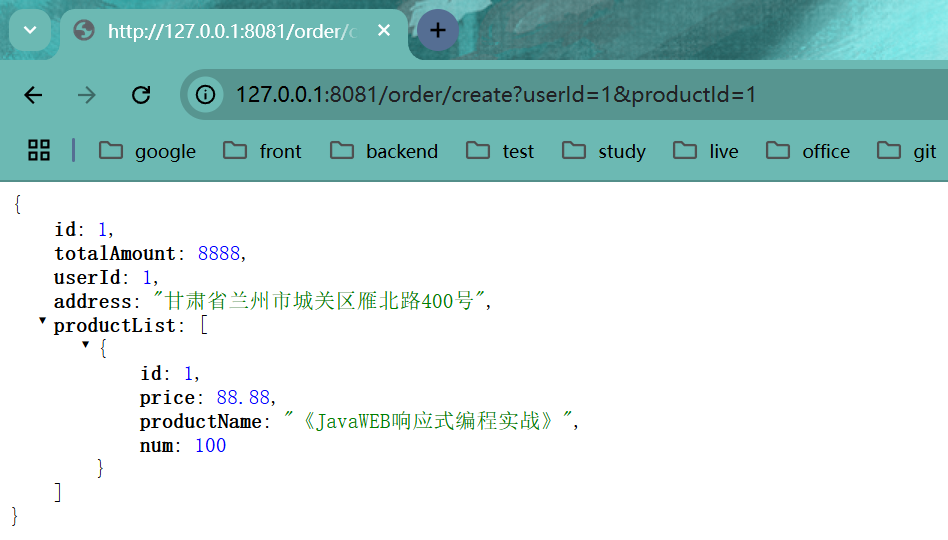The width and height of the screenshot is (948, 540).
Task: Go forward to the next page
Action: pyautogui.click(x=86, y=95)
